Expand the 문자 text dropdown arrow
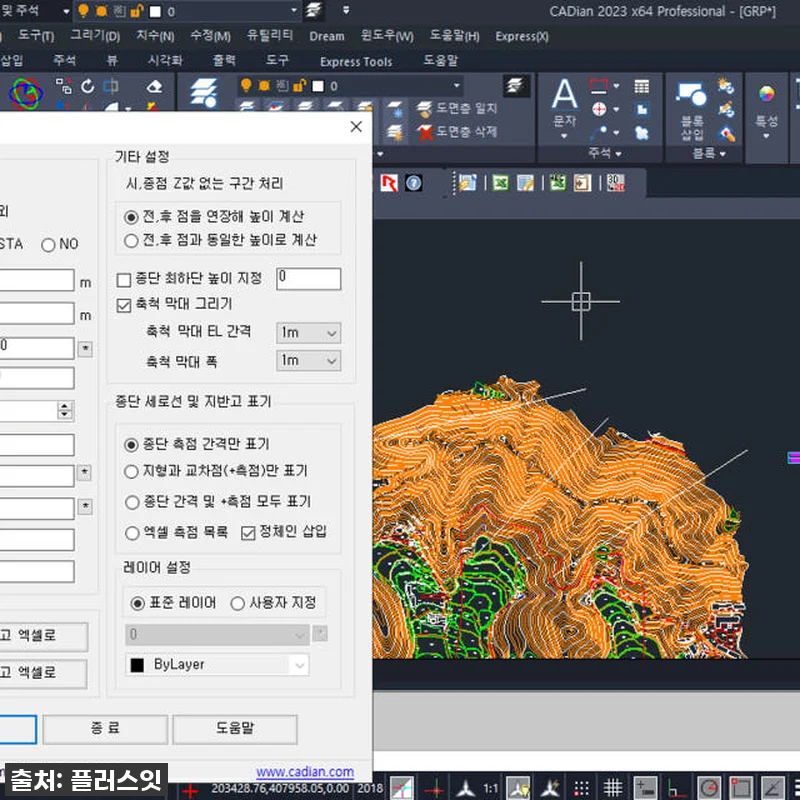 coord(564,136)
